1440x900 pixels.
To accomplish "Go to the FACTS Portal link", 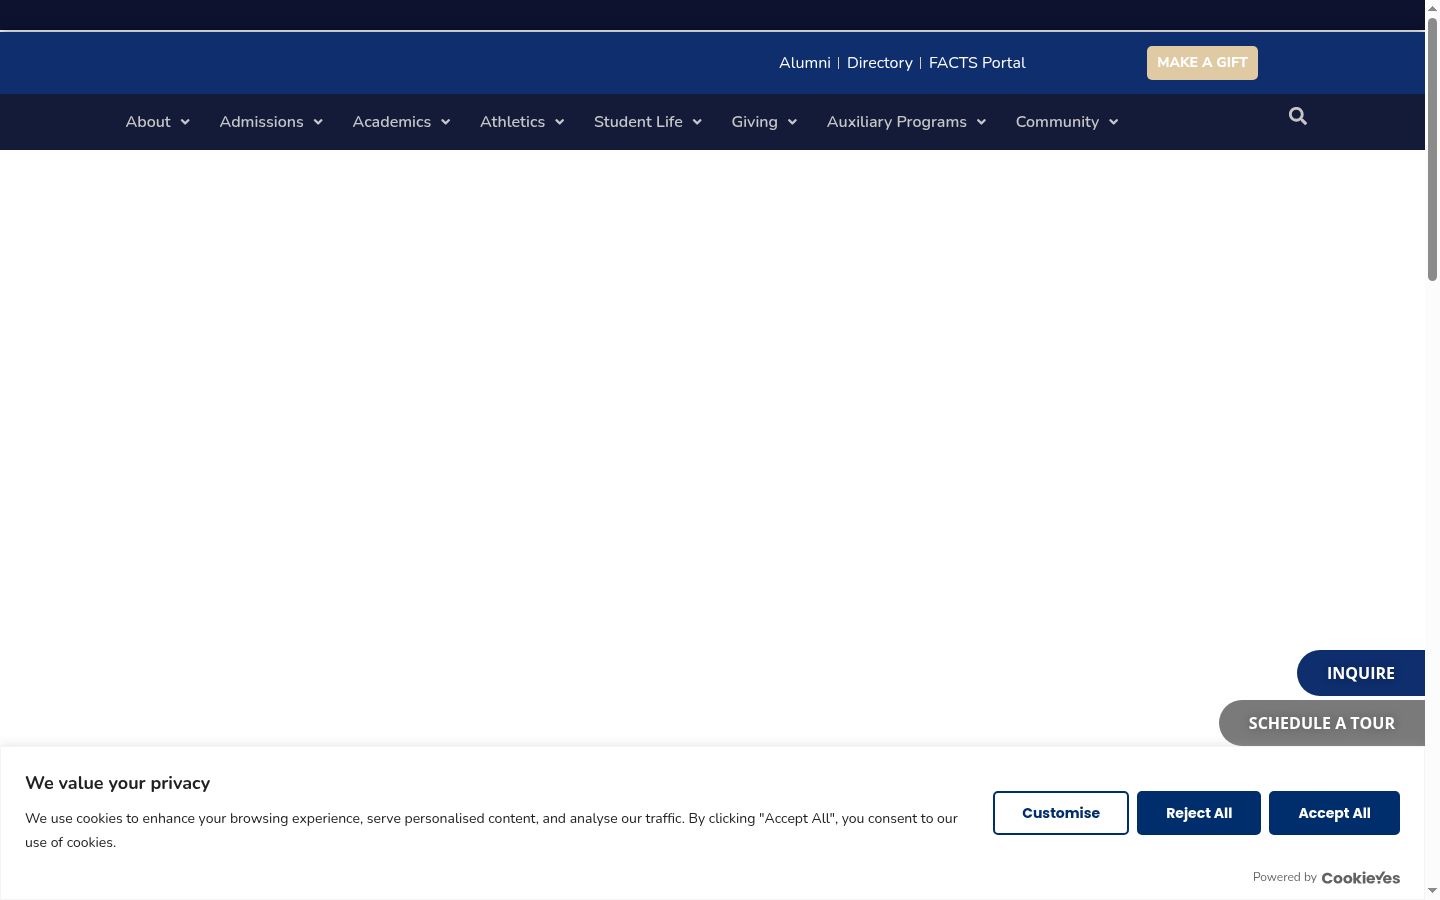I will coord(977,63).
